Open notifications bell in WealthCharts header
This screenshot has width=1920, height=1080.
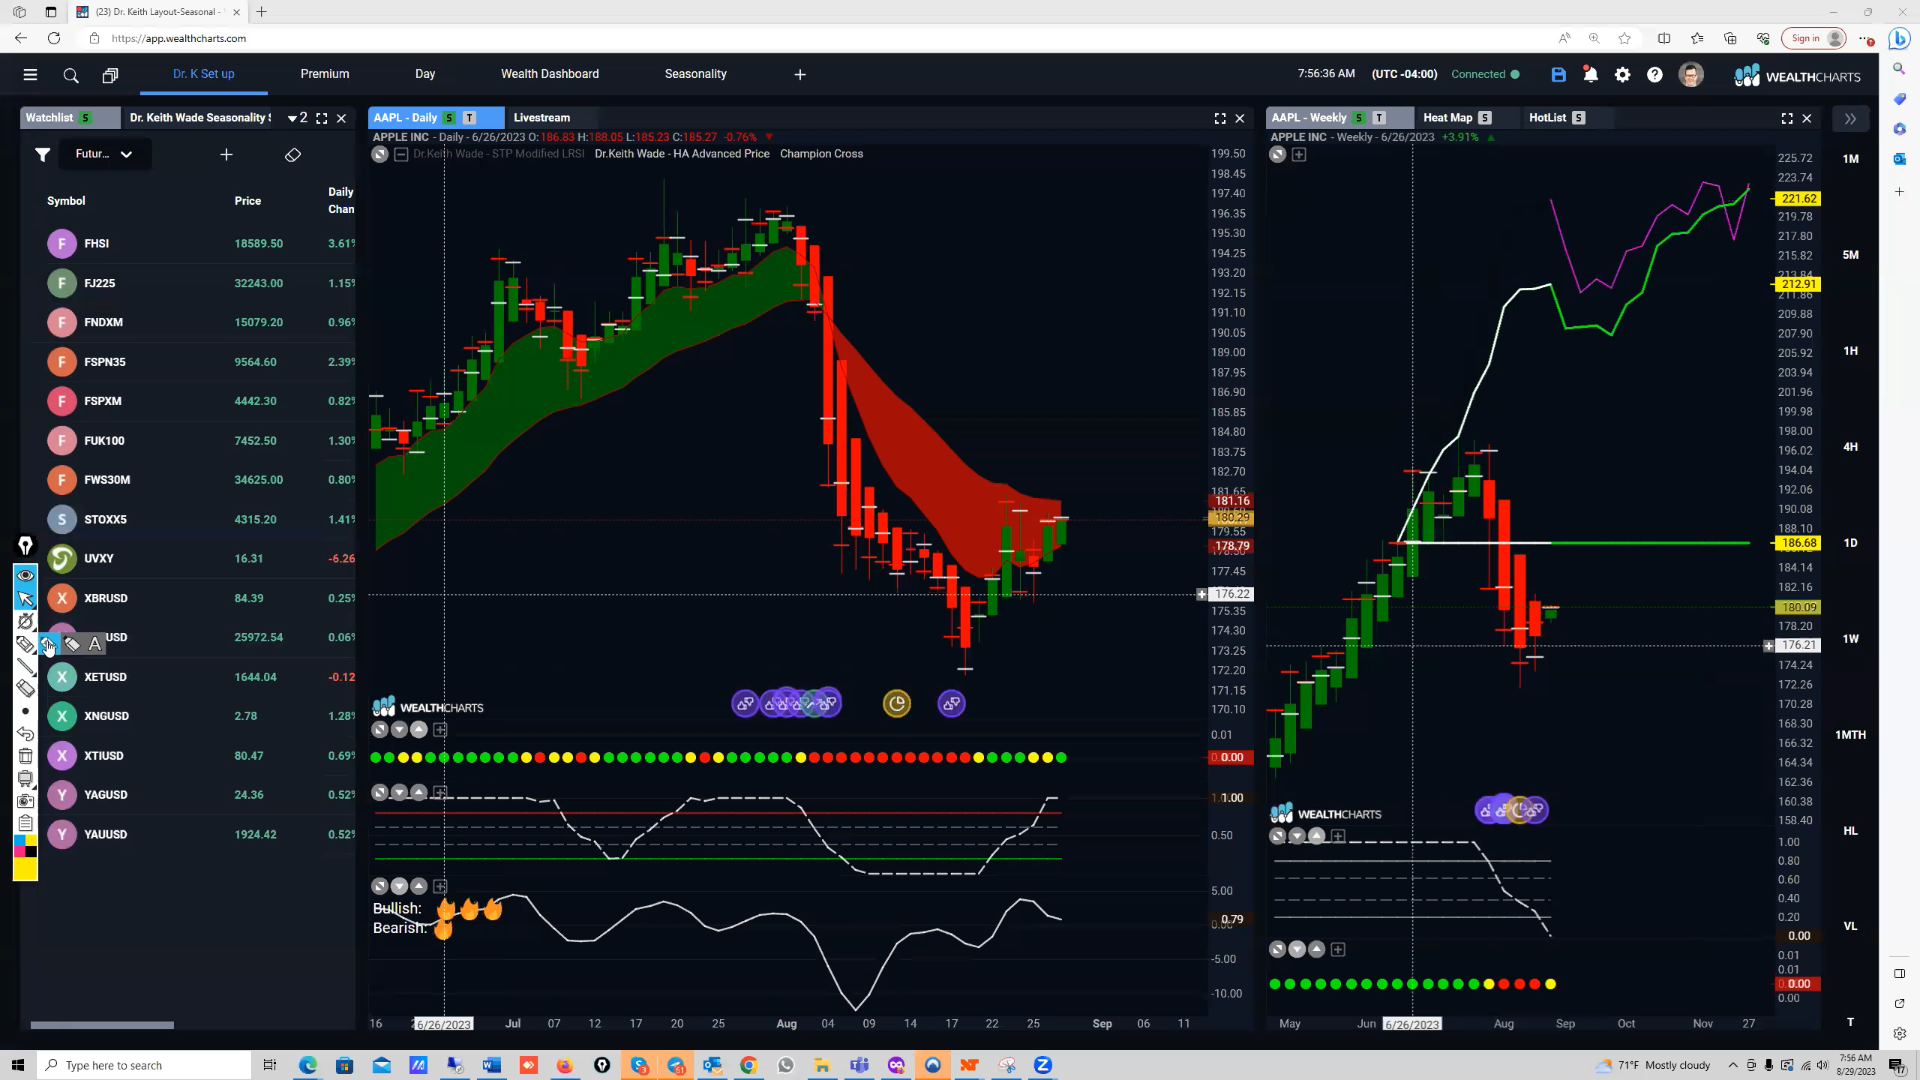tap(1590, 75)
